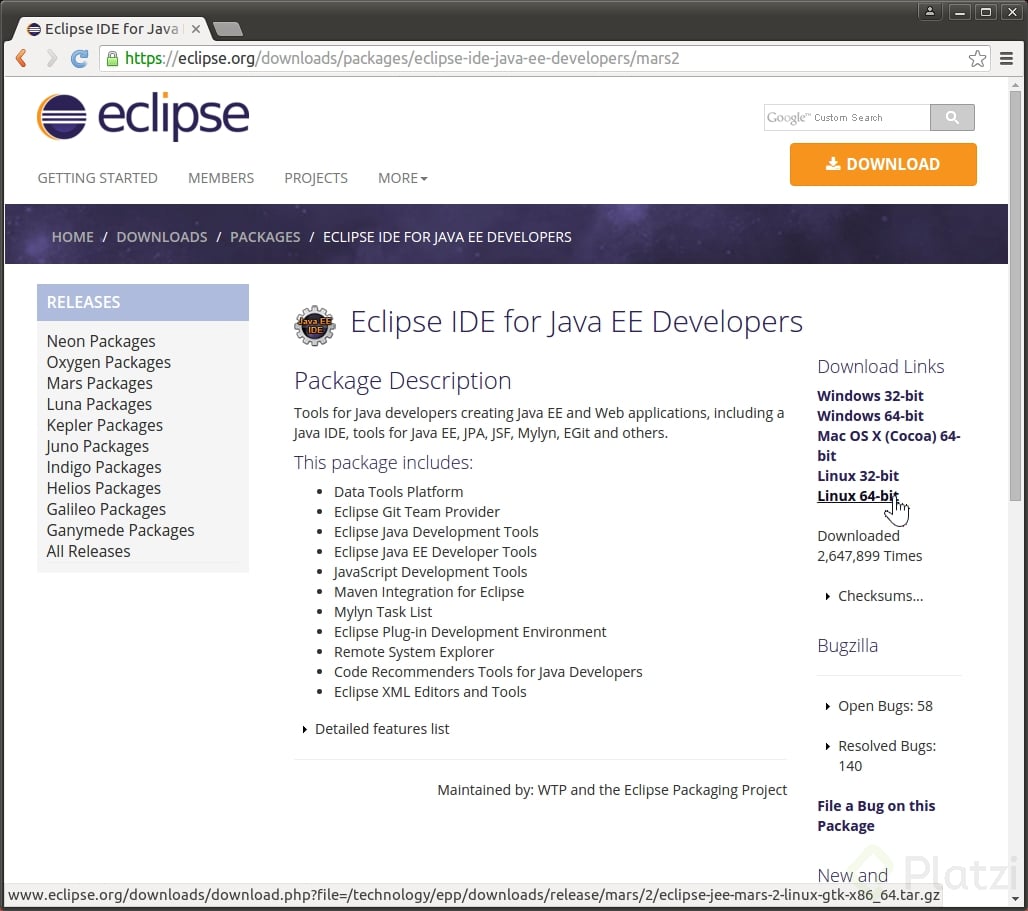The image size is (1028, 911).
Task: Click the "Eclipse Java EE Developer Tools" item
Action: point(435,552)
